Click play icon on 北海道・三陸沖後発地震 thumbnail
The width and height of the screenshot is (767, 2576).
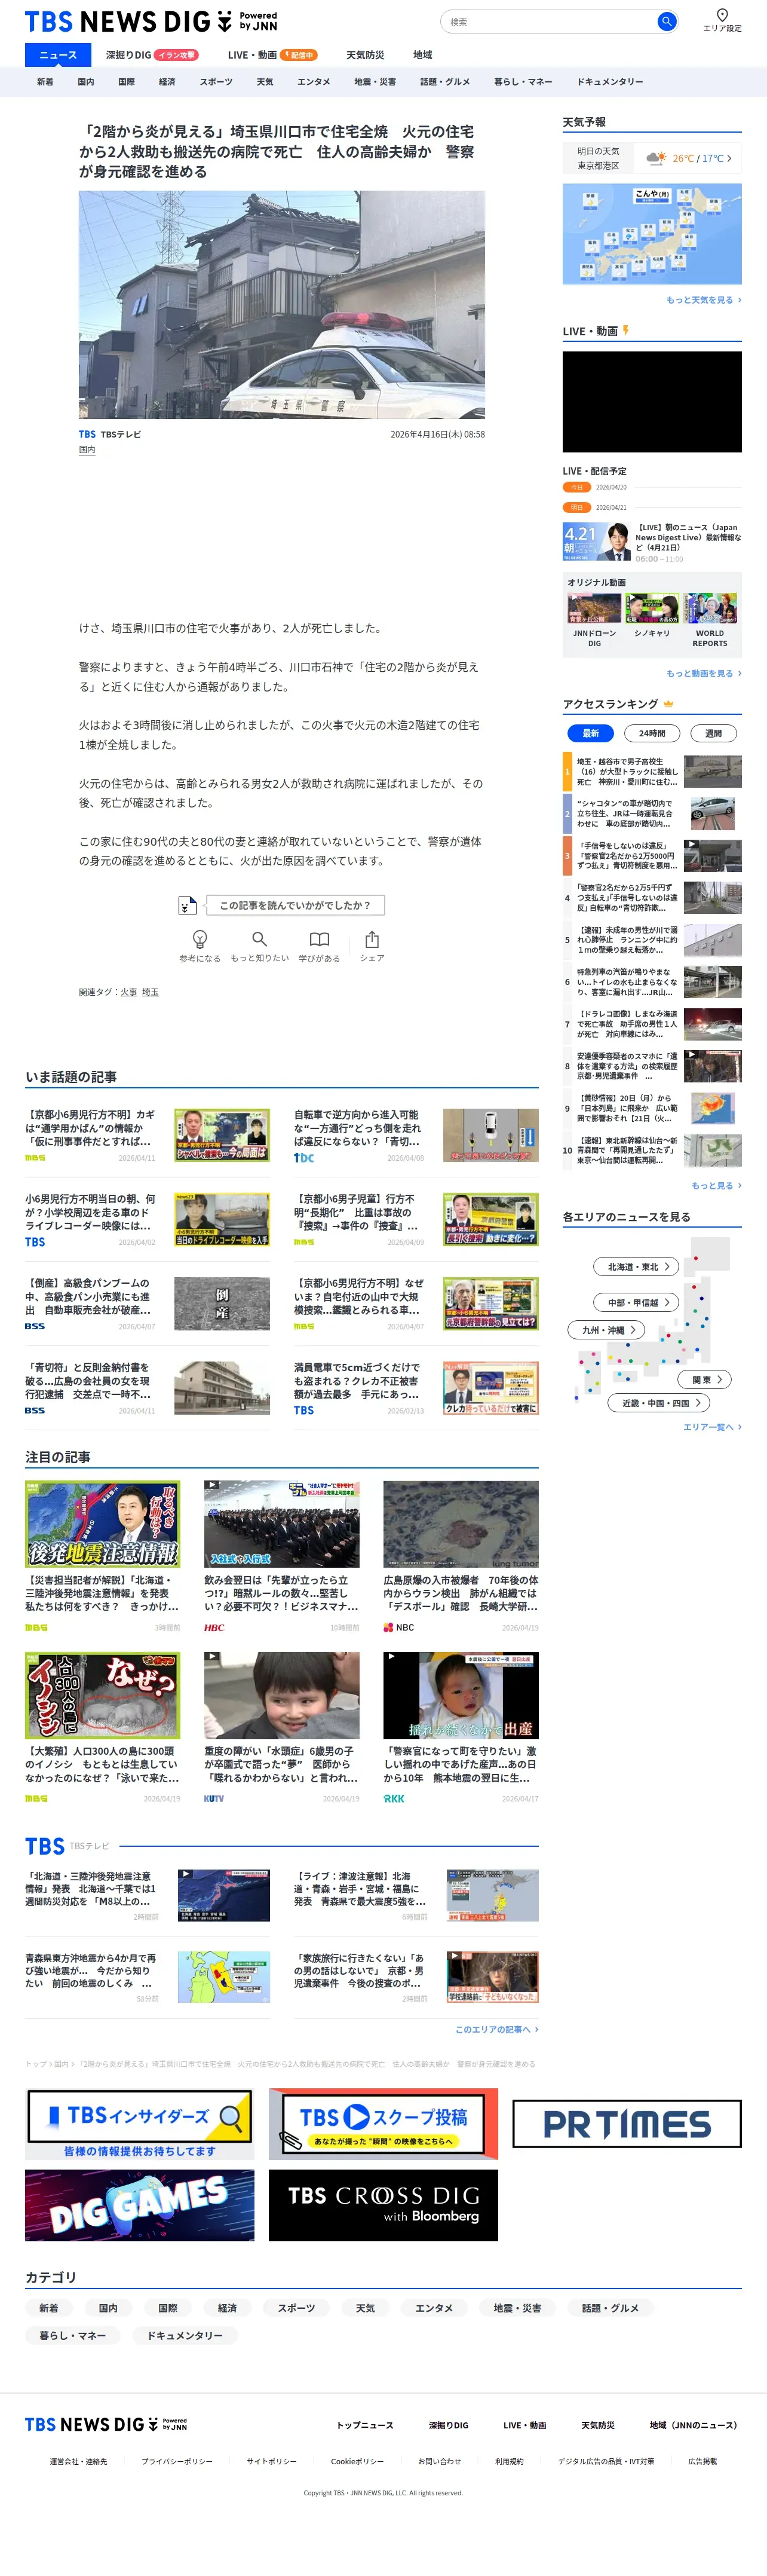pyautogui.click(x=185, y=1874)
